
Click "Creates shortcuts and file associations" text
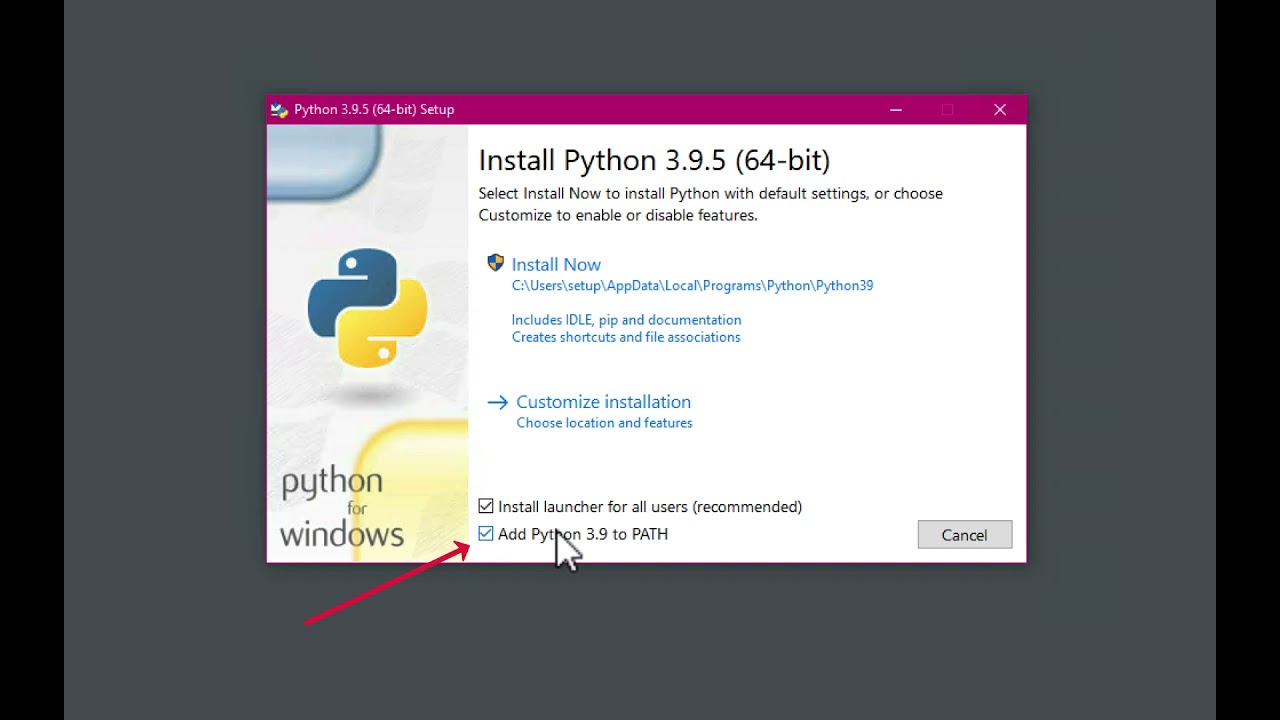[x=626, y=337]
